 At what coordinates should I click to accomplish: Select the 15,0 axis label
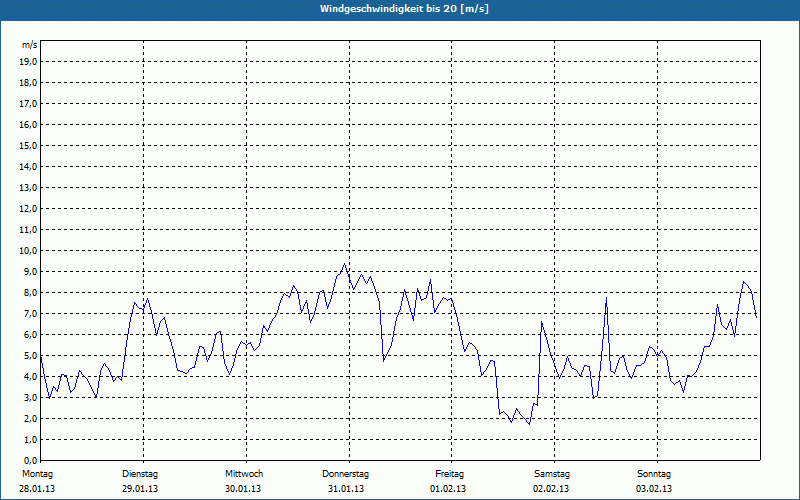(29, 145)
